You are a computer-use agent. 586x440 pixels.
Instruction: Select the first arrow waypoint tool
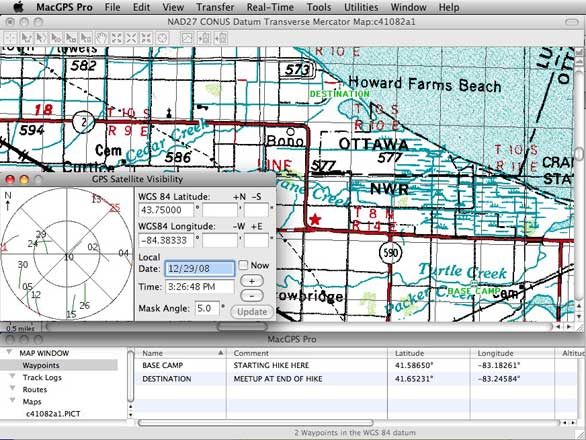(26, 38)
